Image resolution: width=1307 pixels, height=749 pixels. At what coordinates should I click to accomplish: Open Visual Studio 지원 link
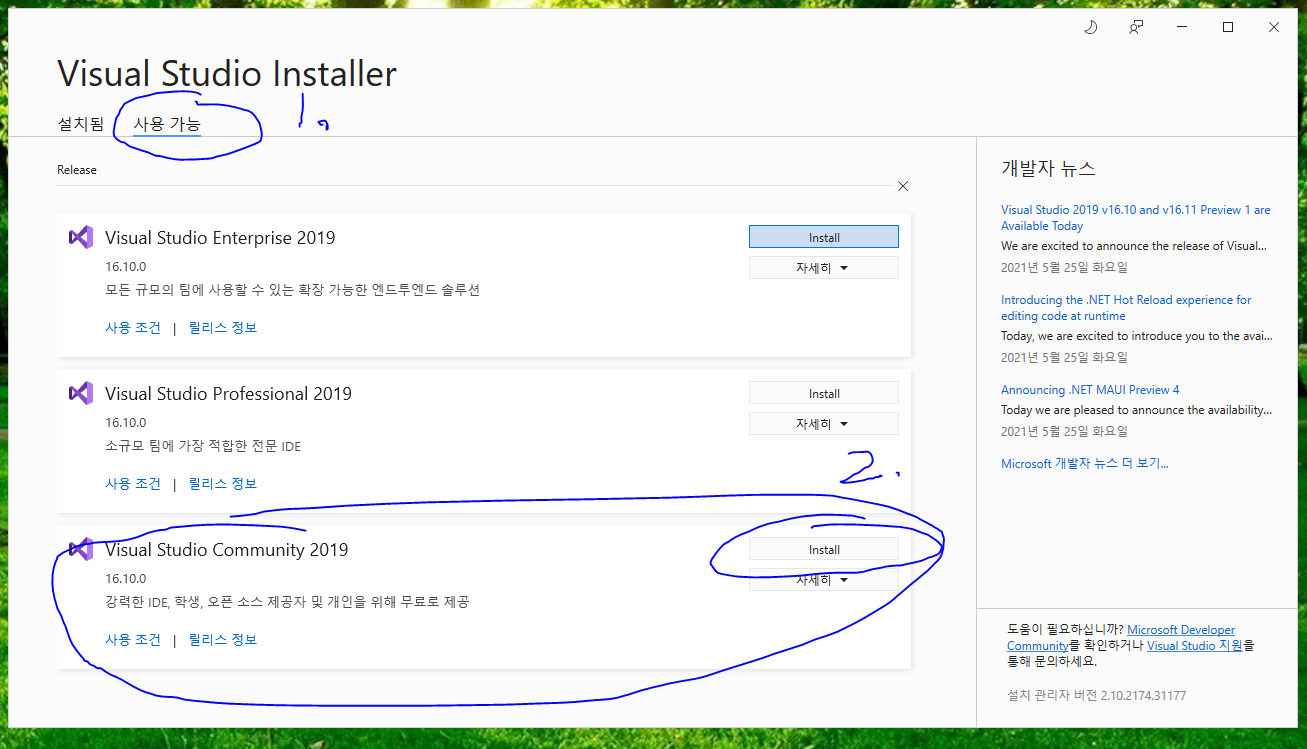pyautogui.click(x=1195, y=646)
